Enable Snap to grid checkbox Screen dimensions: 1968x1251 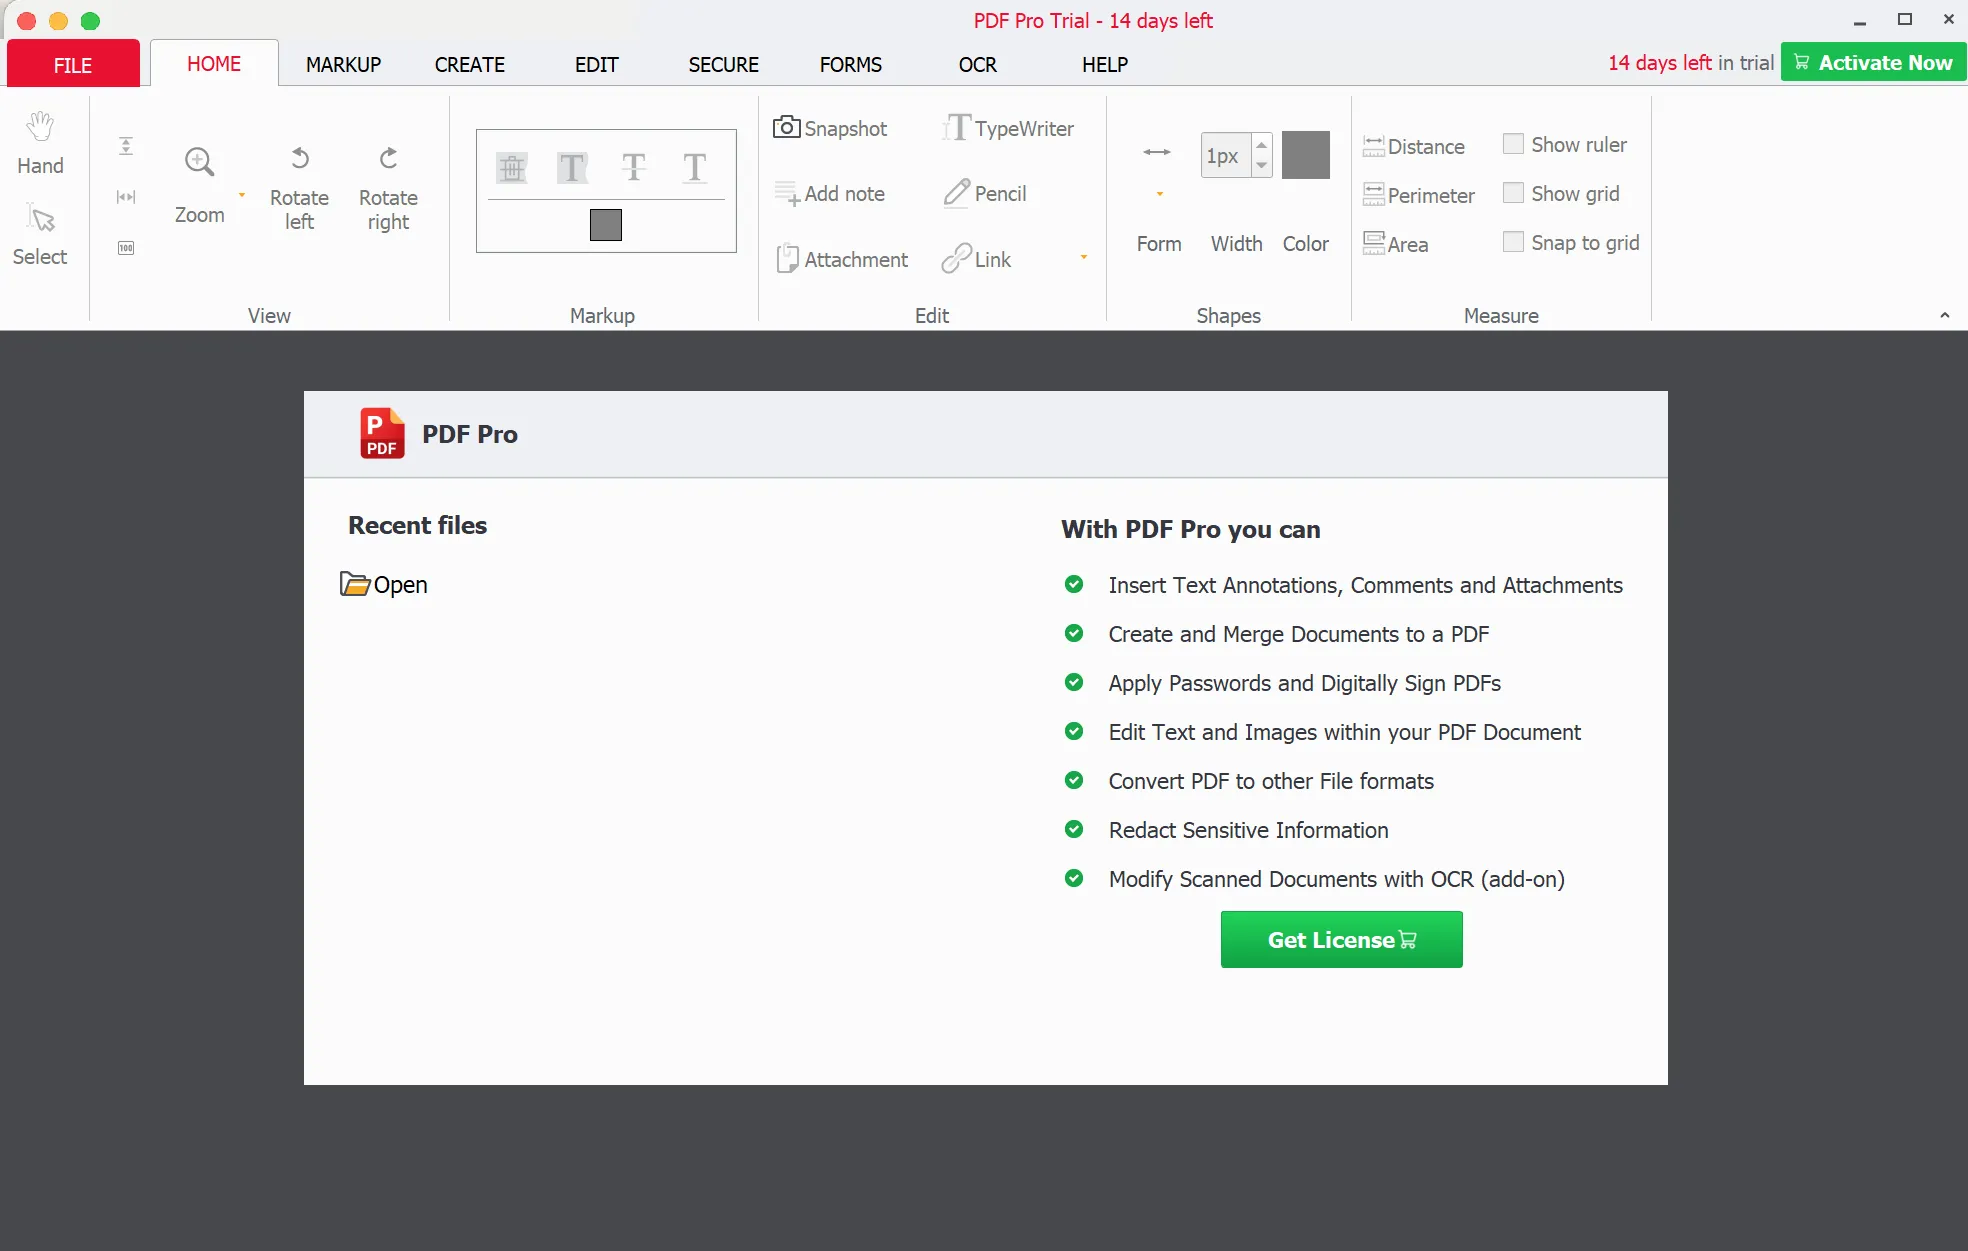pyautogui.click(x=1514, y=243)
